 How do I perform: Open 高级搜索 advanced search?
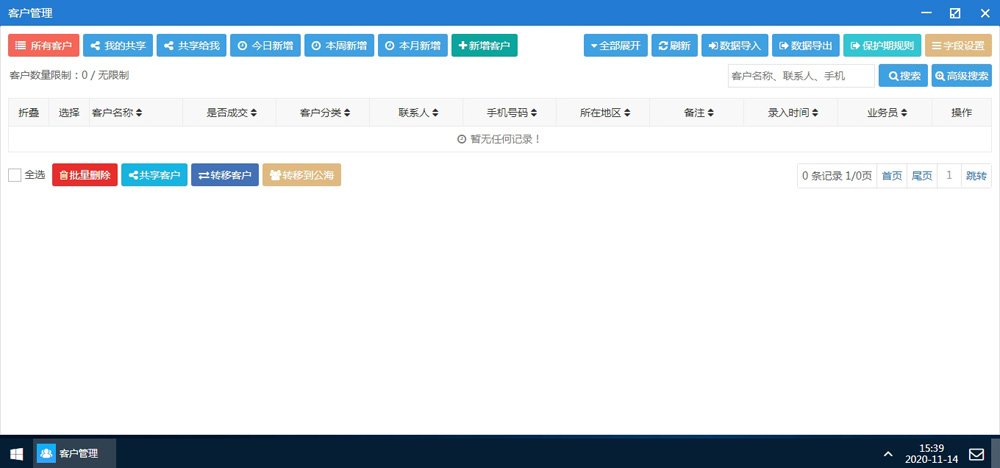coord(961,76)
